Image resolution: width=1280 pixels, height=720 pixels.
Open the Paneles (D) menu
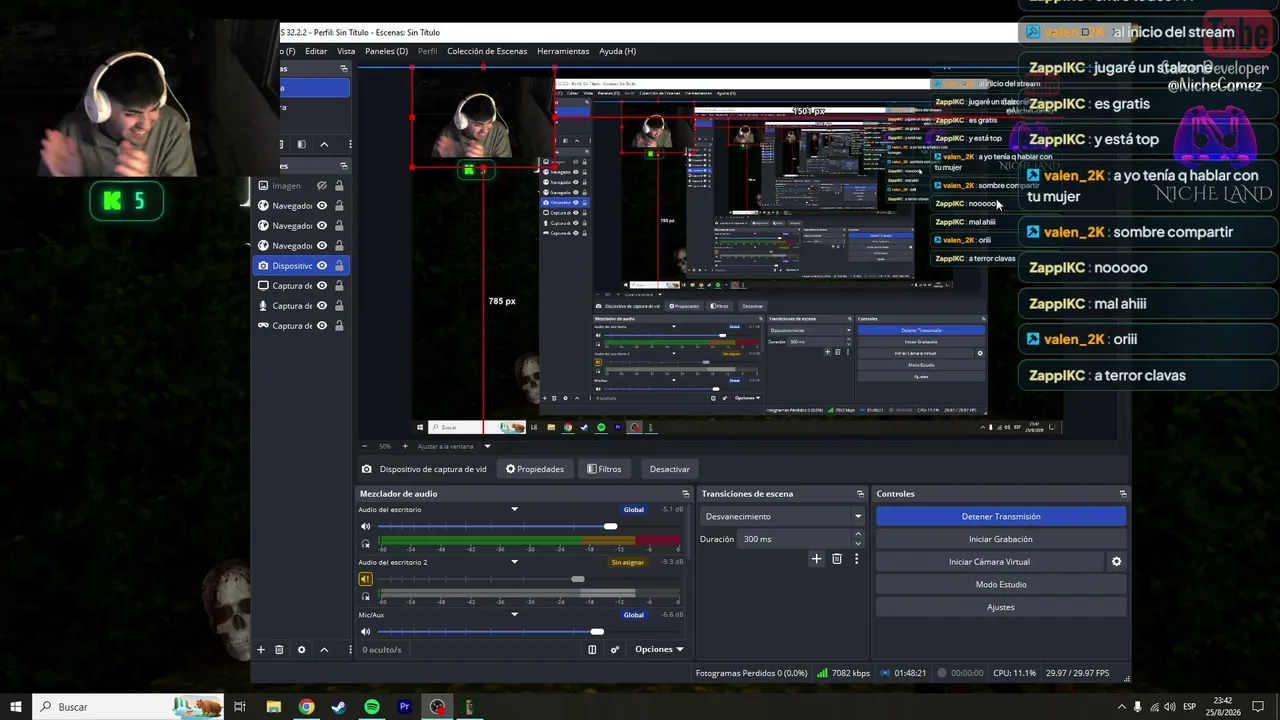[x=386, y=51]
